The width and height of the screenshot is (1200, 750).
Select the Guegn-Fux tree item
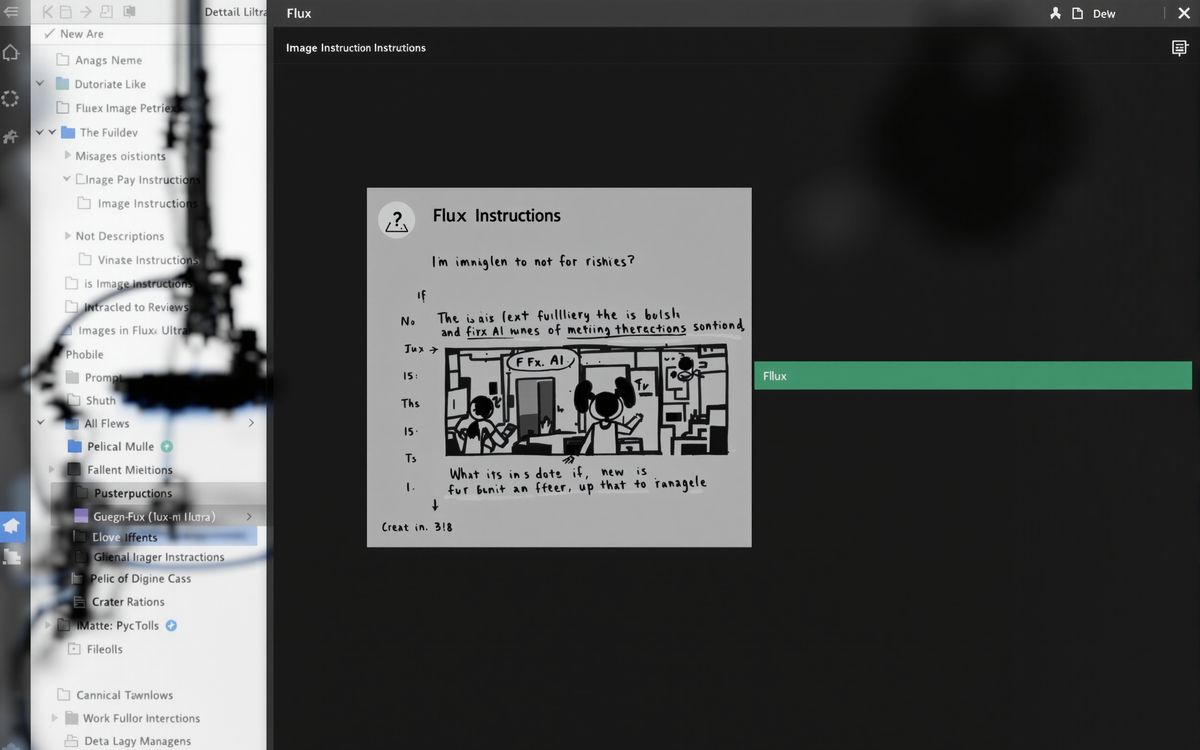[x=154, y=517]
